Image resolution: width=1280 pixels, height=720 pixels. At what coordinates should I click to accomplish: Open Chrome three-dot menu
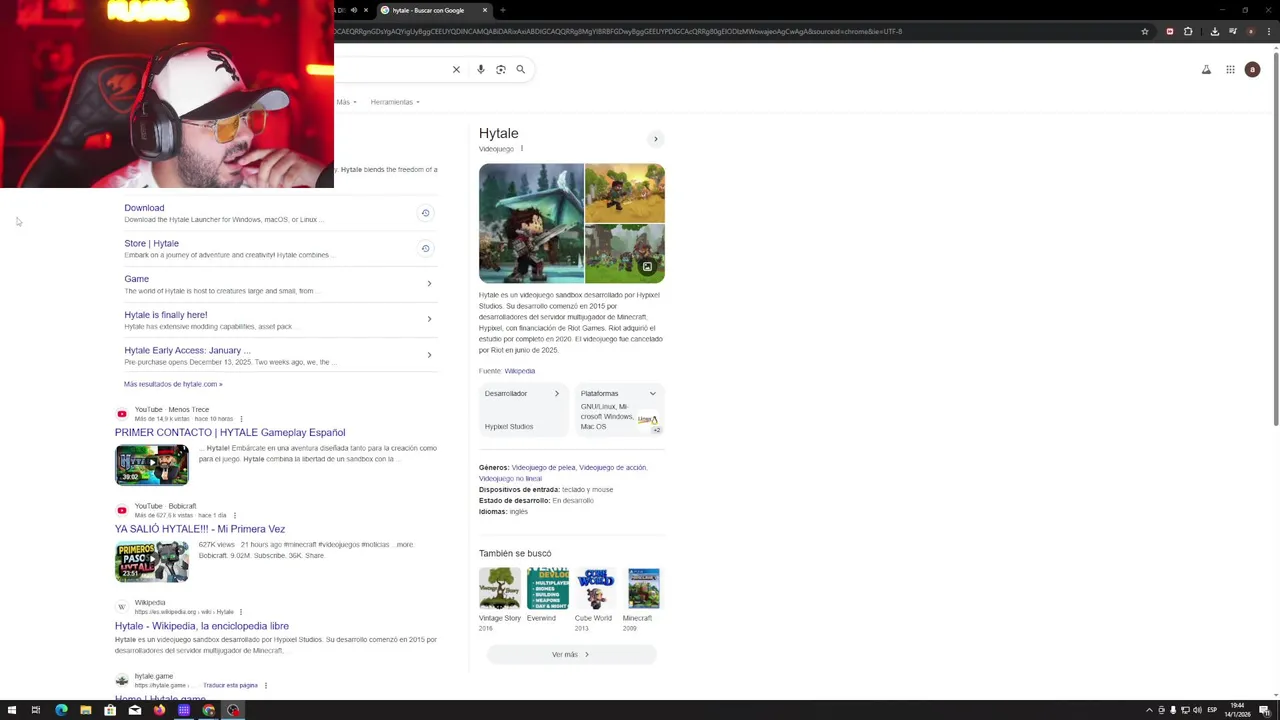click(x=1268, y=31)
